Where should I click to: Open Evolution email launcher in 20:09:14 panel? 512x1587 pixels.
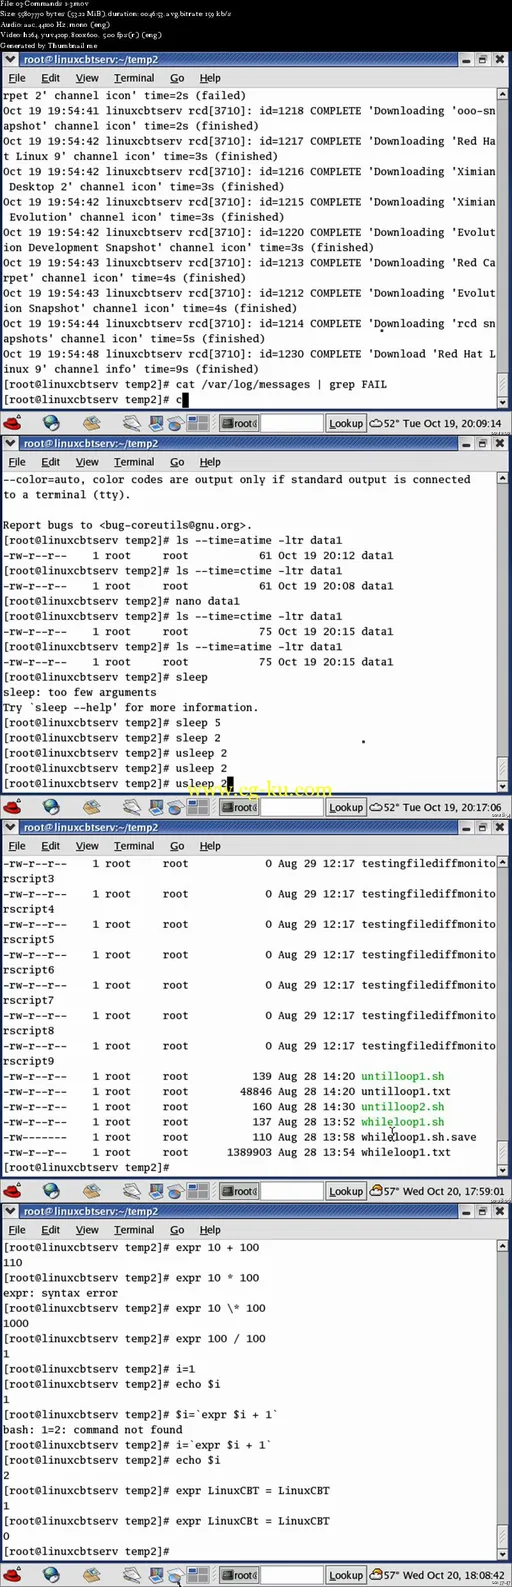pos(91,423)
